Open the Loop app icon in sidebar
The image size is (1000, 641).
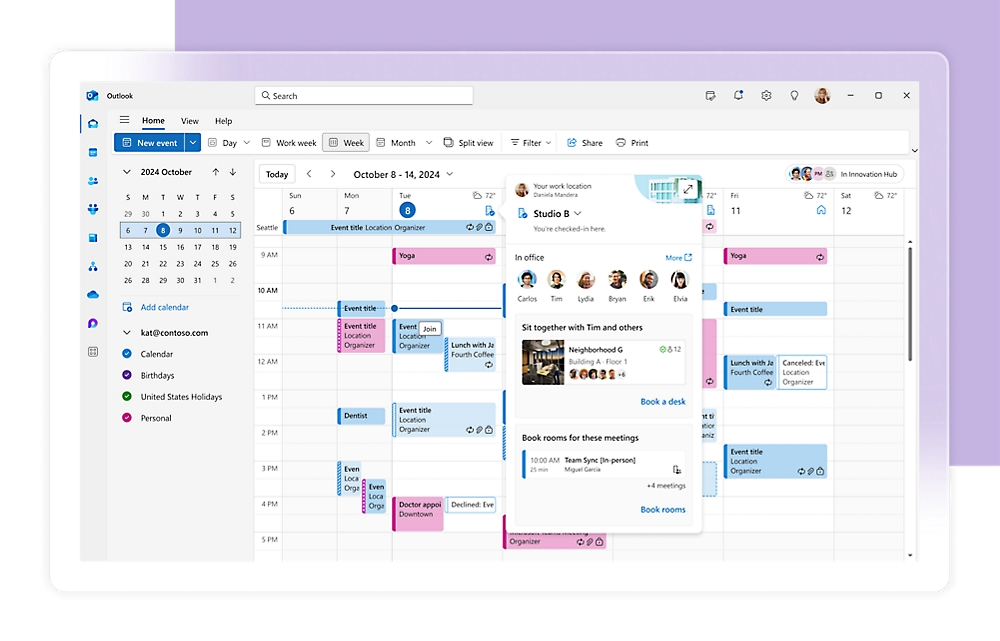pyautogui.click(x=93, y=323)
